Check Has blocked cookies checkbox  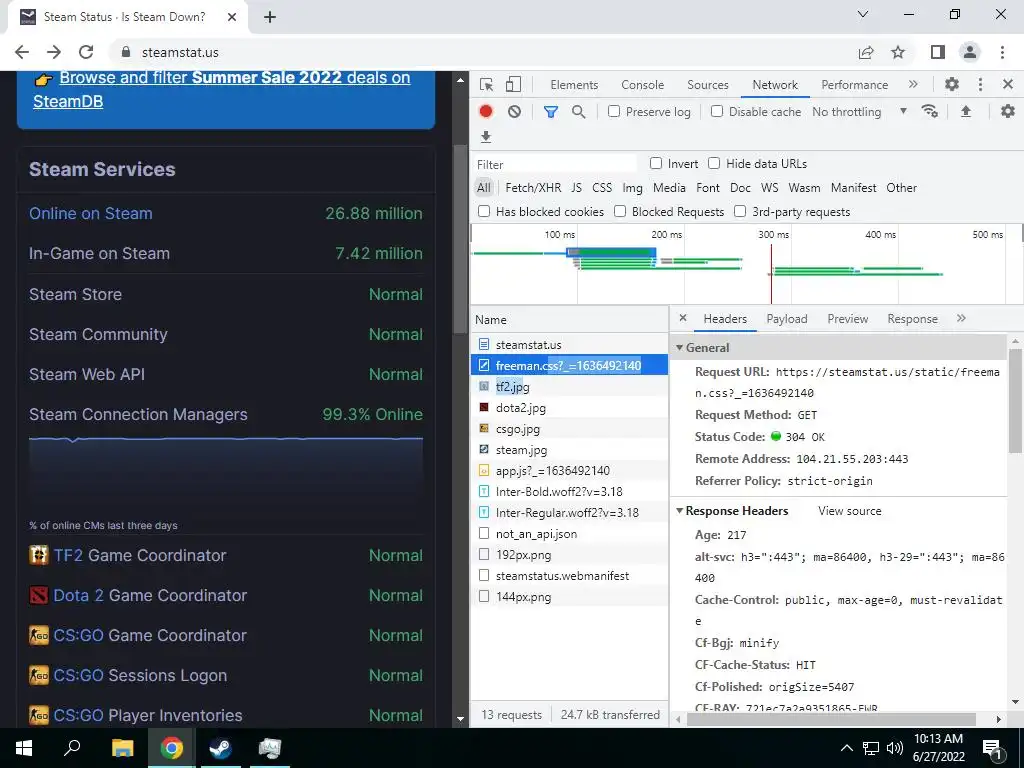coord(484,211)
